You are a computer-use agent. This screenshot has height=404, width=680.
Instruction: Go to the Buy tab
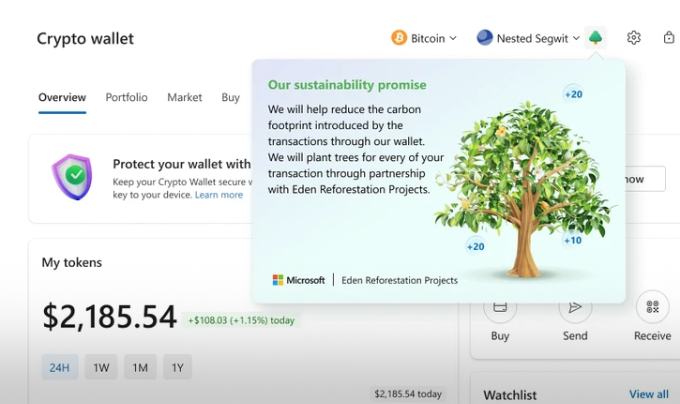point(230,97)
